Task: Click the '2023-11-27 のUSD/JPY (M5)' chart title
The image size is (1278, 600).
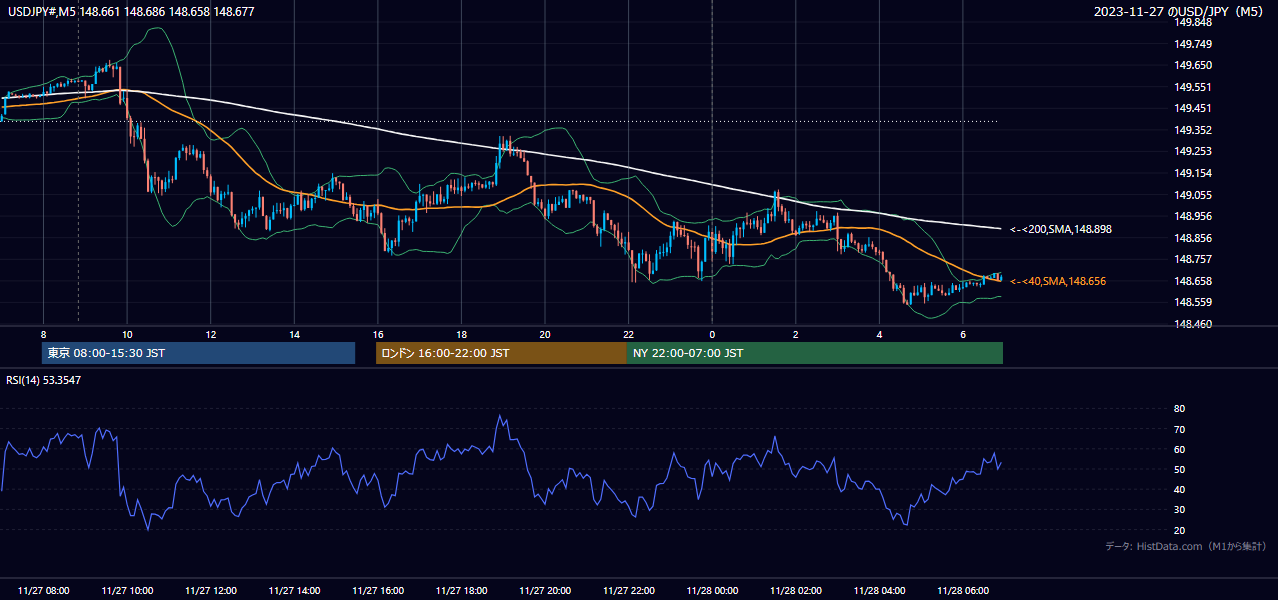Action: [1179, 12]
